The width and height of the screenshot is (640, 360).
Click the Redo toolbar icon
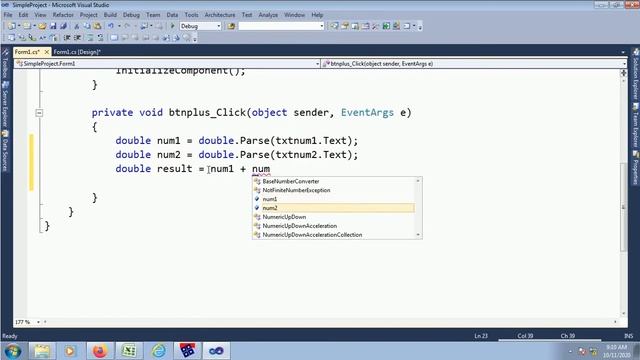tap(127, 26)
